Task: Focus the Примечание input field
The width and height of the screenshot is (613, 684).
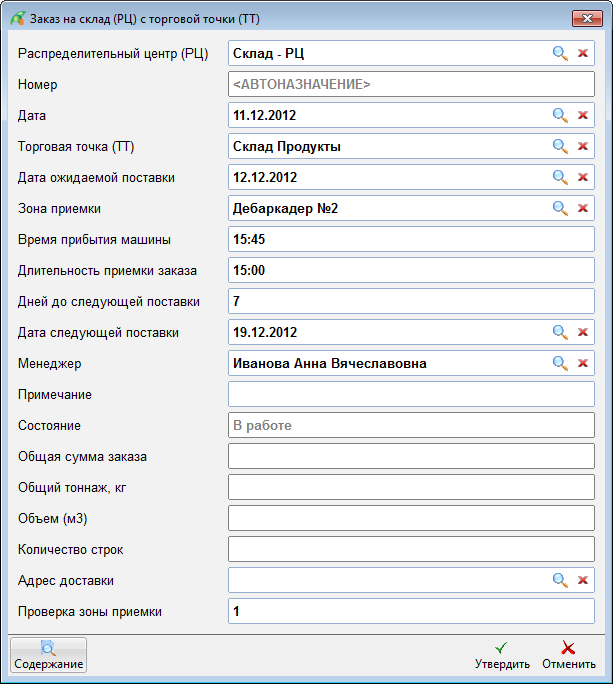Action: 411,394
